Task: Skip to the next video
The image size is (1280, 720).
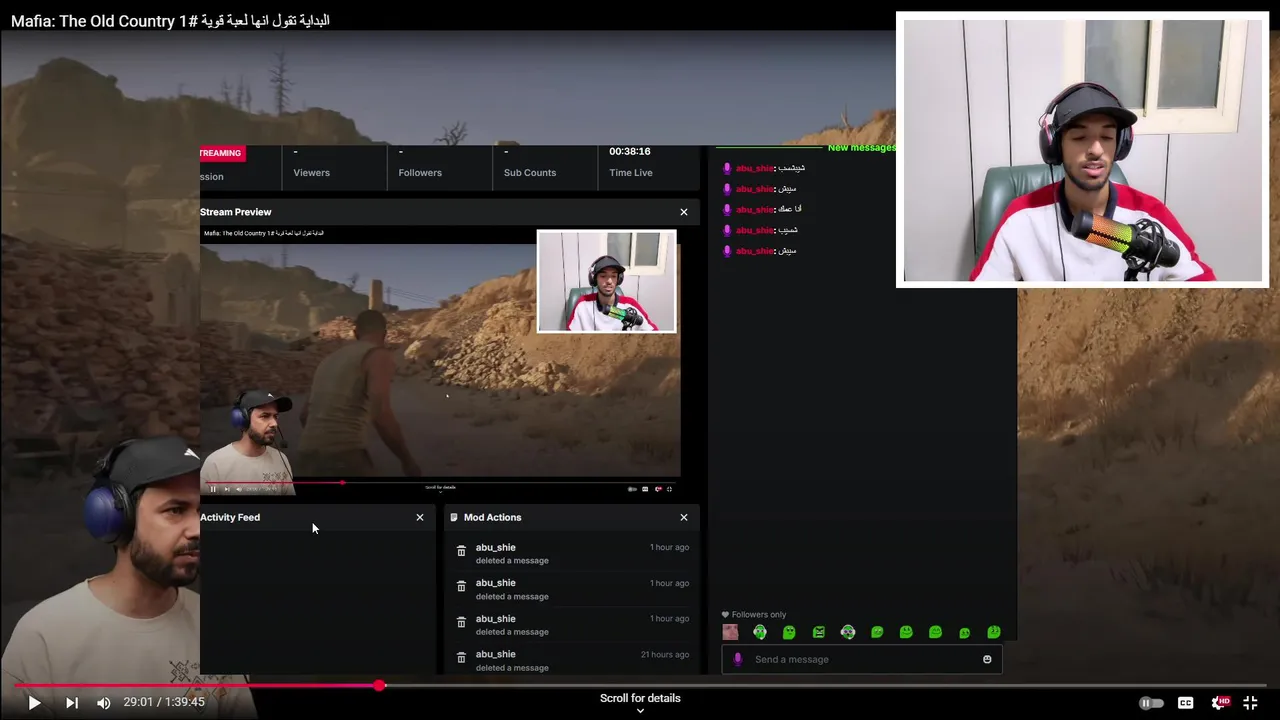Action: [72, 703]
